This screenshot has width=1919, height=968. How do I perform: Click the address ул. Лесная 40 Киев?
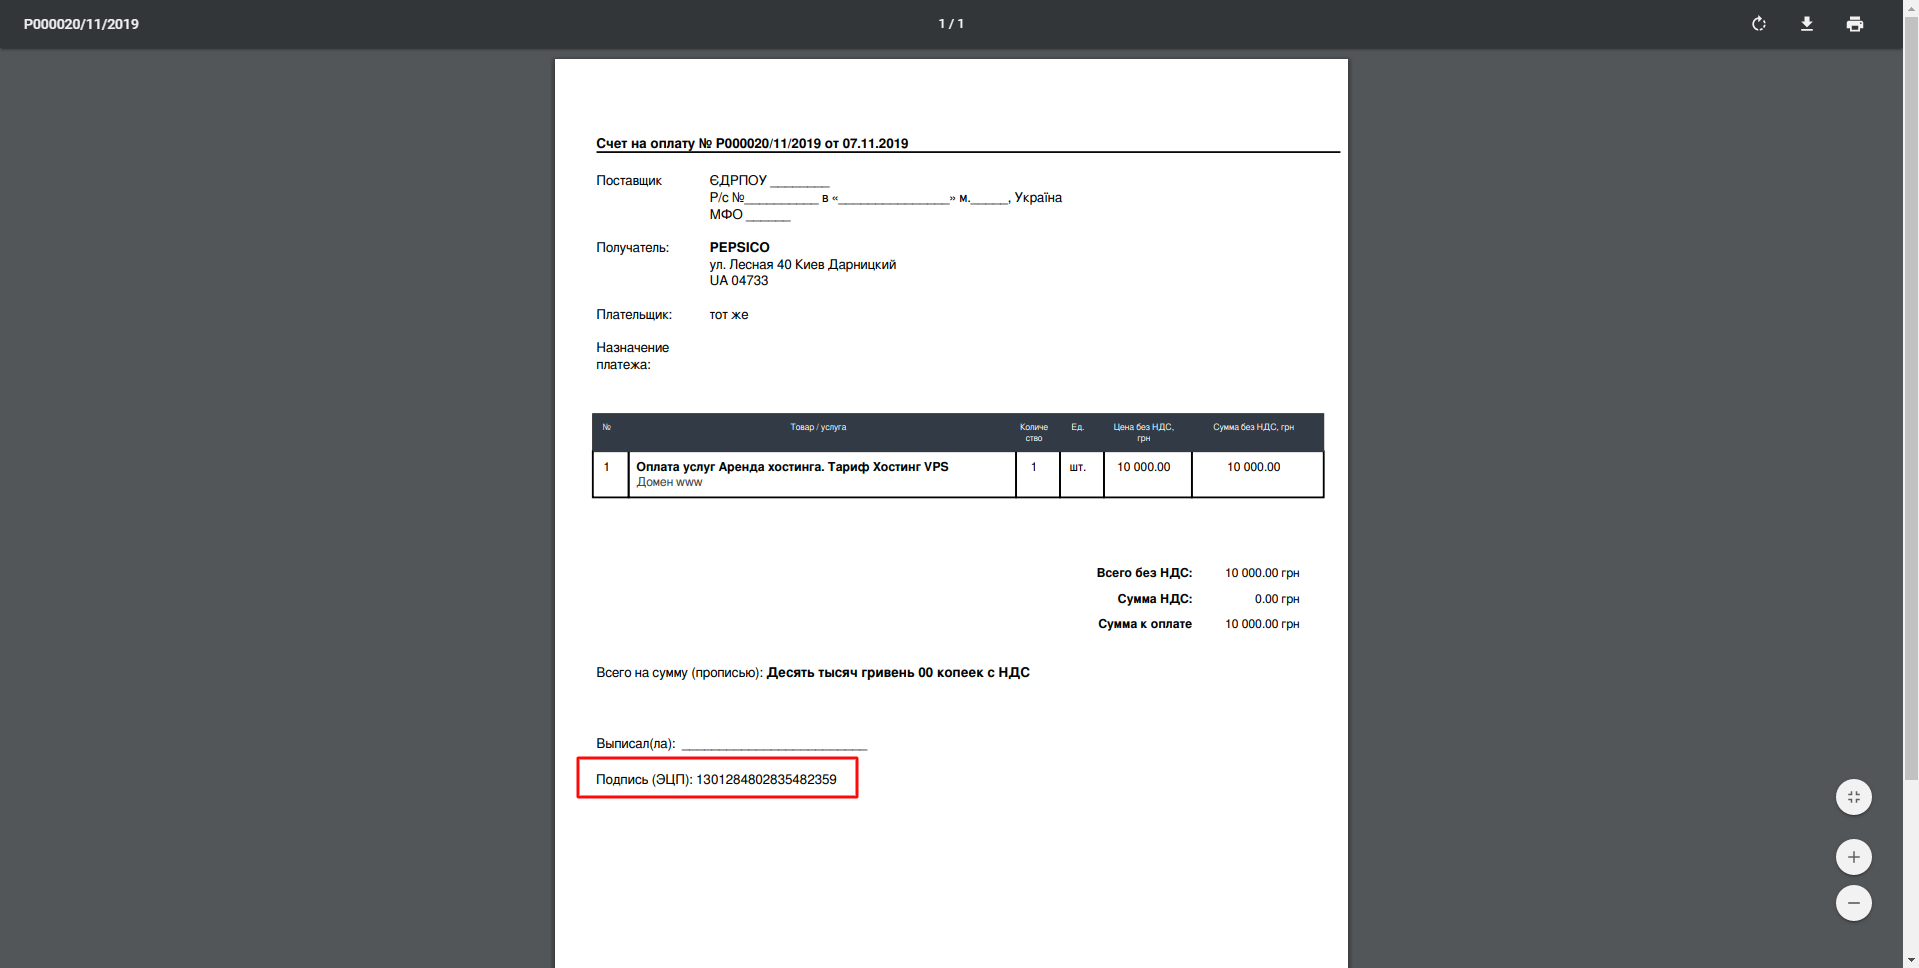point(802,265)
